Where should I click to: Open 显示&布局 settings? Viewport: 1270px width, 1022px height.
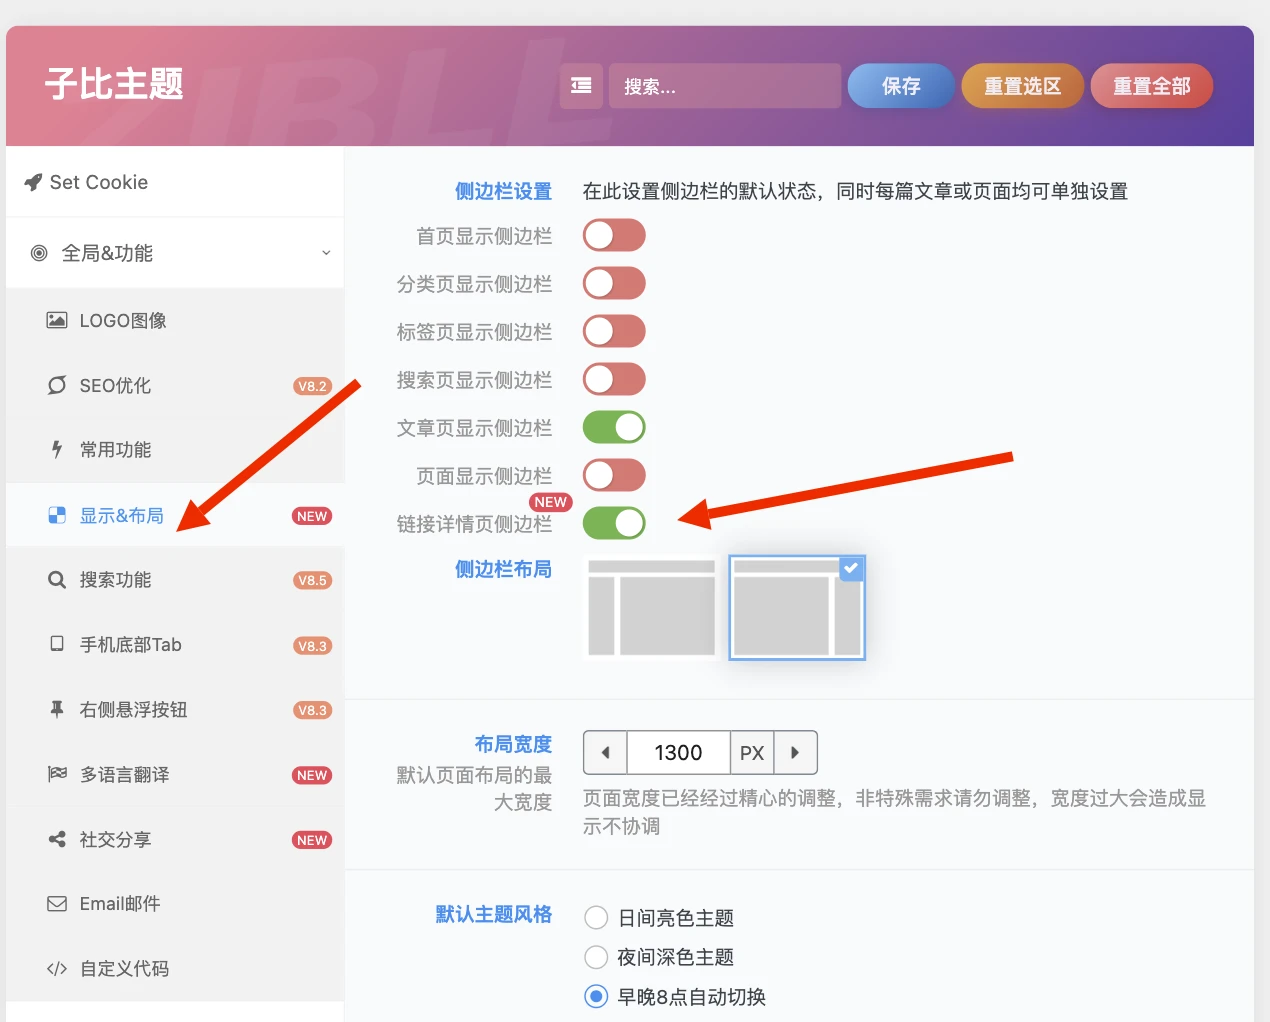click(x=175, y=515)
